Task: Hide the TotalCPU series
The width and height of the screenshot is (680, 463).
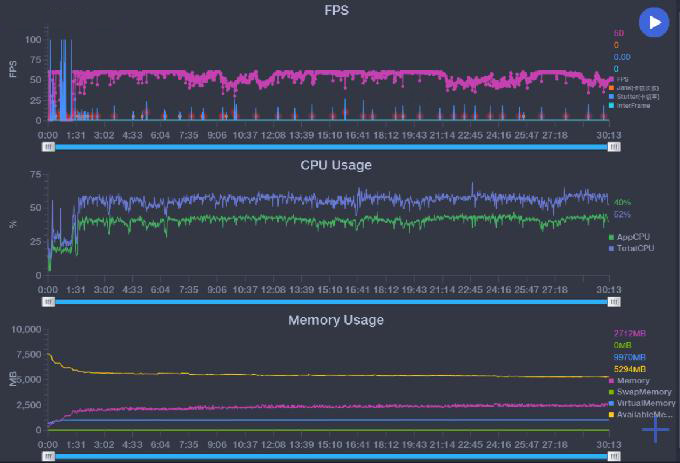Action: point(631,248)
